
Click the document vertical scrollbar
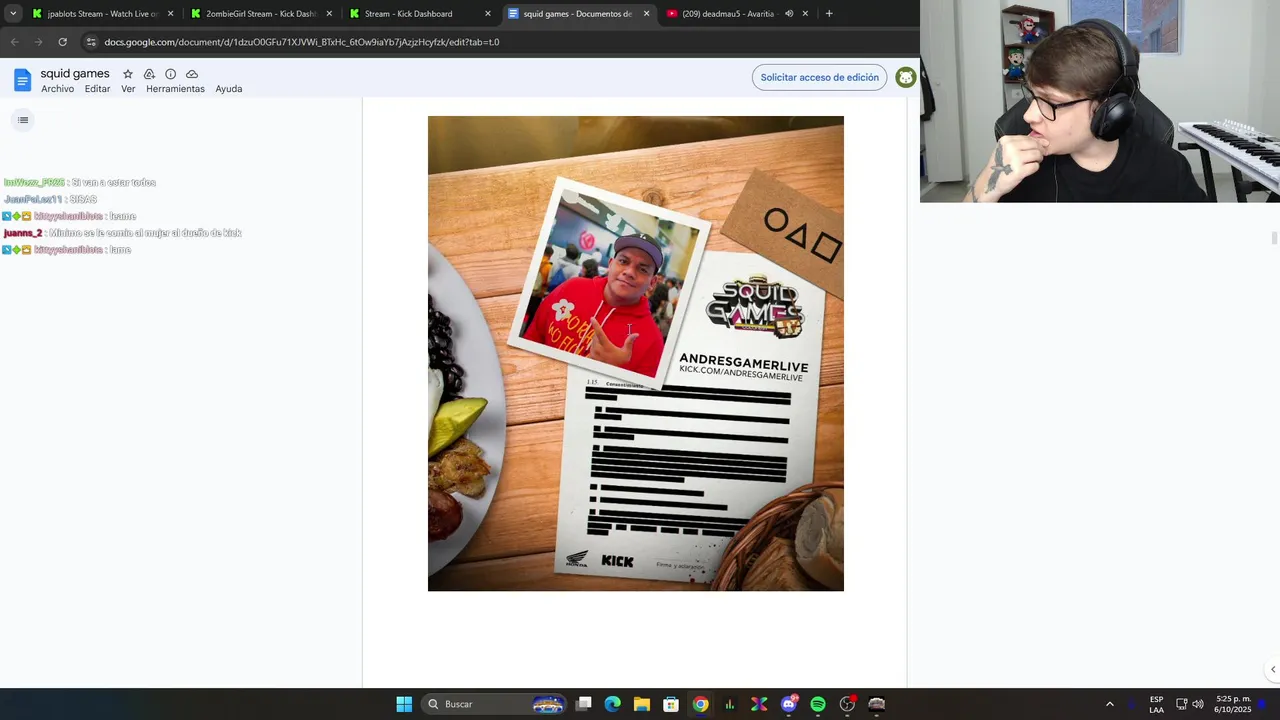point(1274,237)
